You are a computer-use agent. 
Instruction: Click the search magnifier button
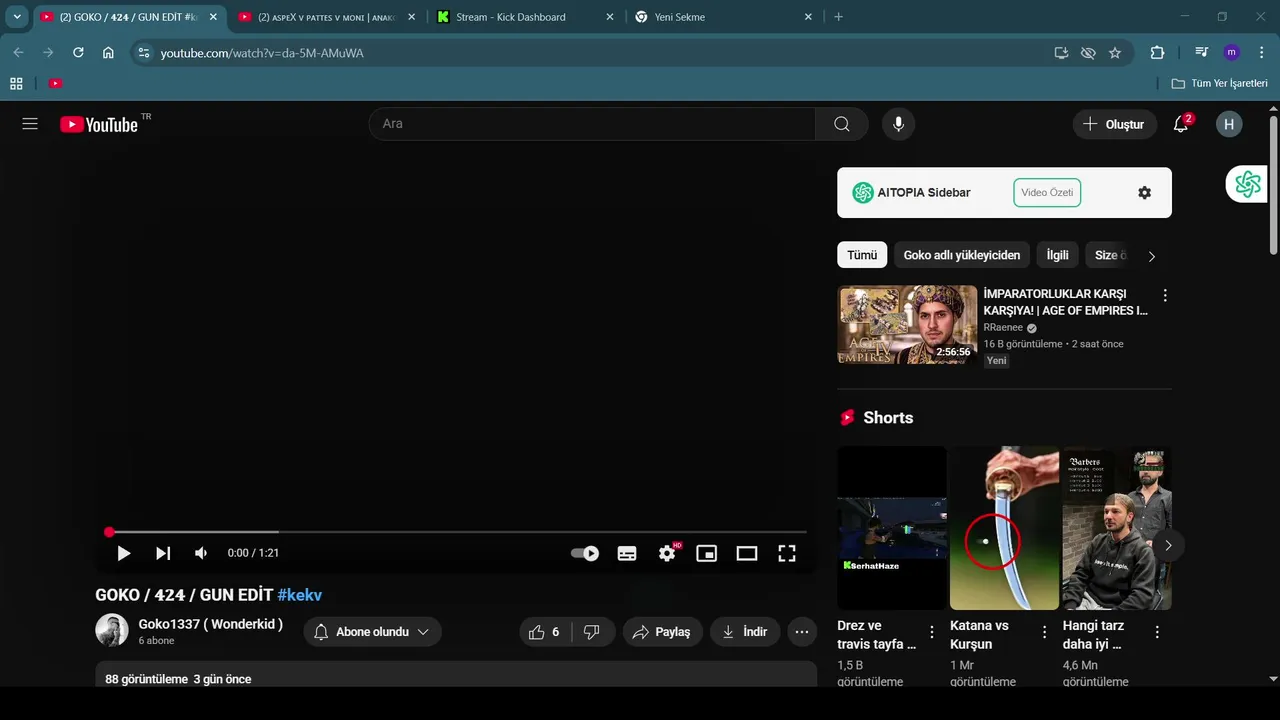842,124
